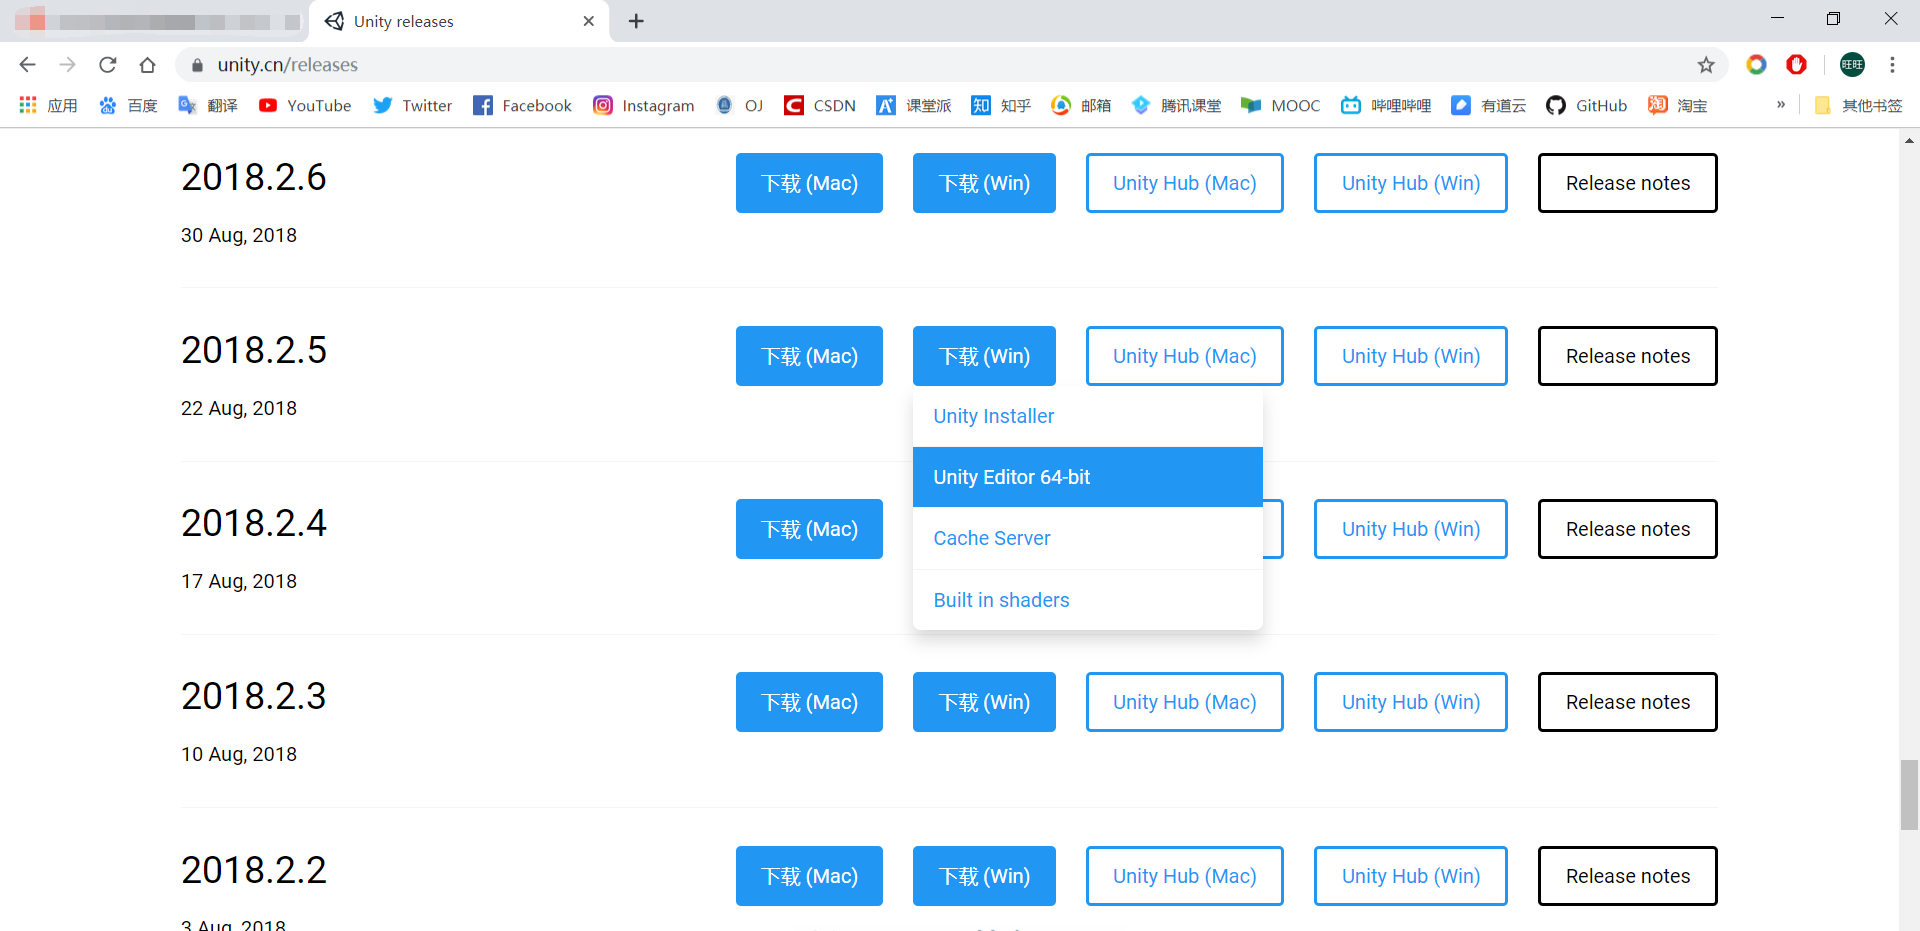Open the YouTube bookmark
The height and width of the screenshot is (931, 1920).
point(305,105)
